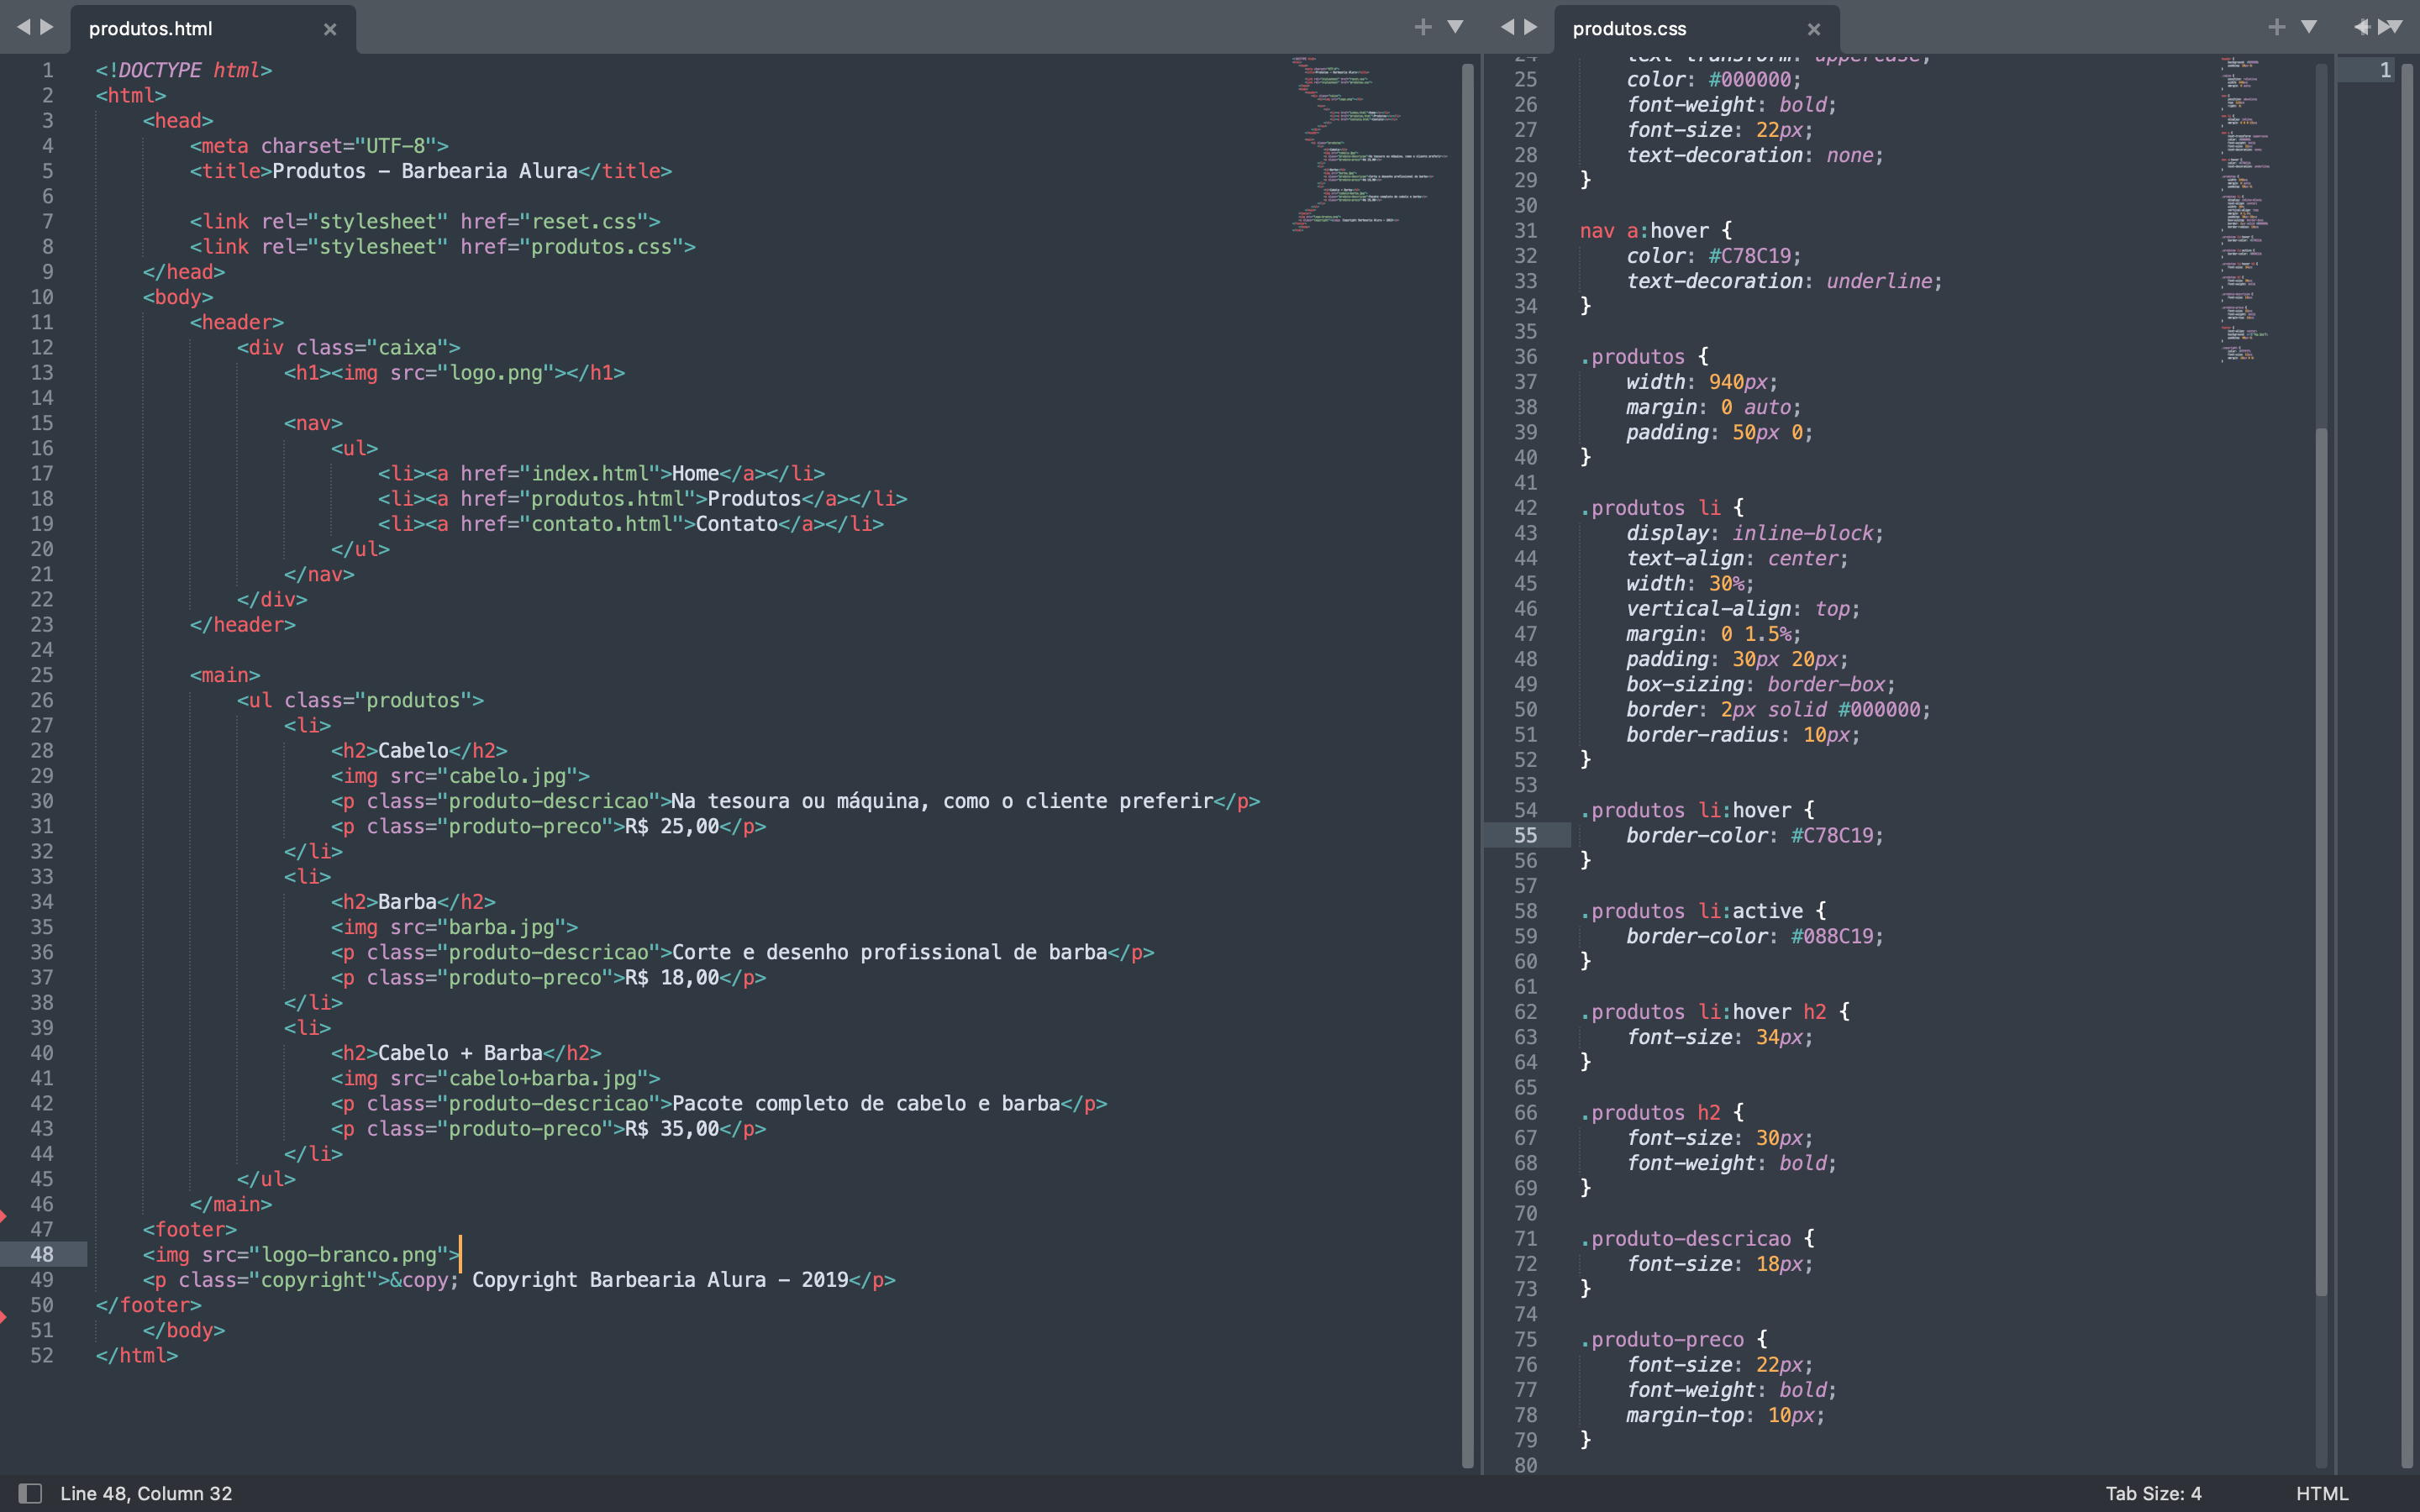Click the produtos.css vertical scrollbar thumb
2420x1512 pixels.
point(2321,862)
